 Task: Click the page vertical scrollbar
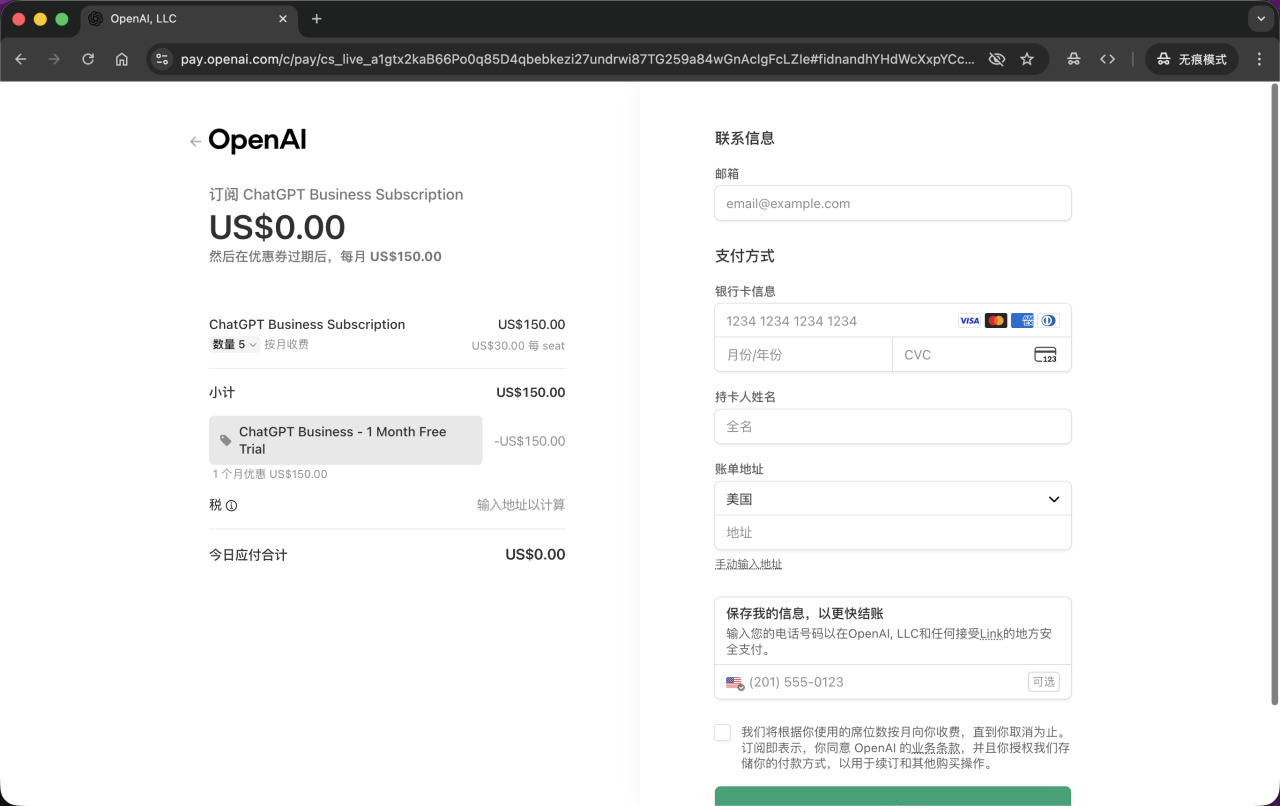(x=1274, y=394)
